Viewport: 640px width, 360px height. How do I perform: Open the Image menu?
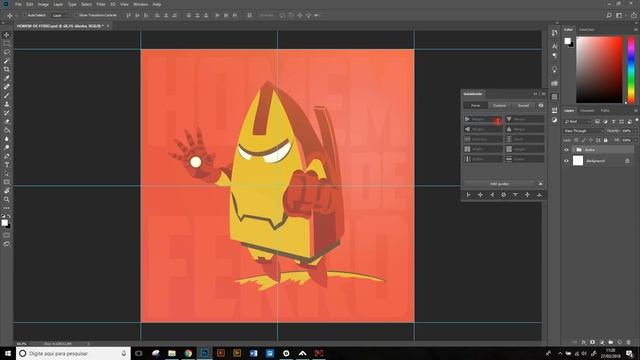tap(43, 4)
